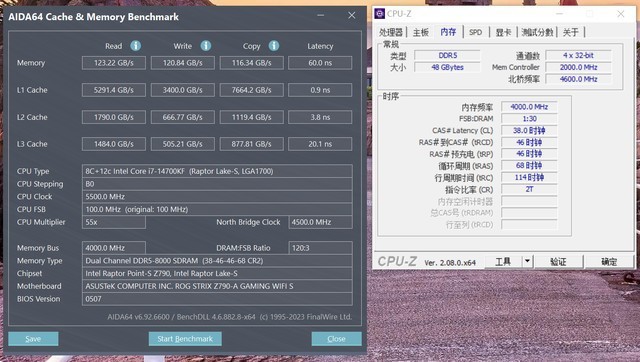Select the 内存 tab in CPU-Z
Image resolution: width=640 pixels, height=362 pixels.
tap(448, 32)
